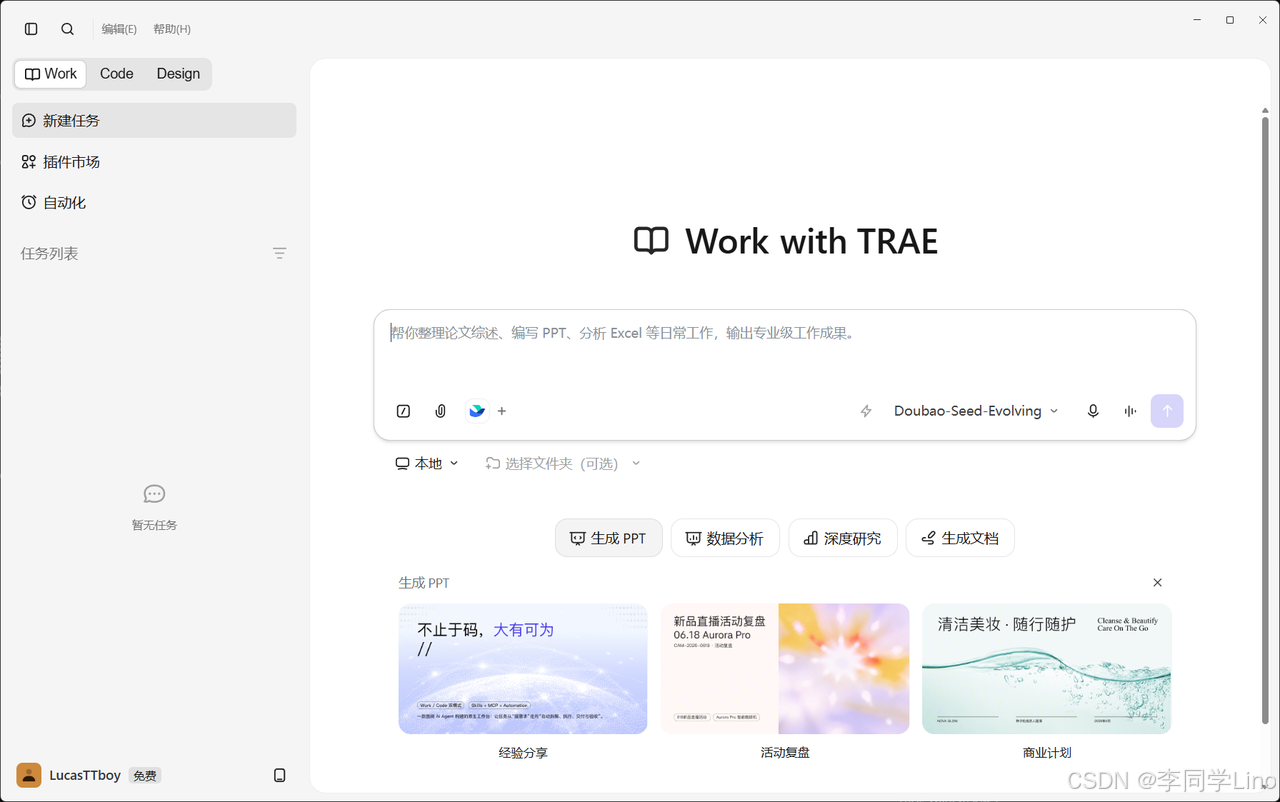Click the LucasTTboy user avatar

(x=29, y=775)
